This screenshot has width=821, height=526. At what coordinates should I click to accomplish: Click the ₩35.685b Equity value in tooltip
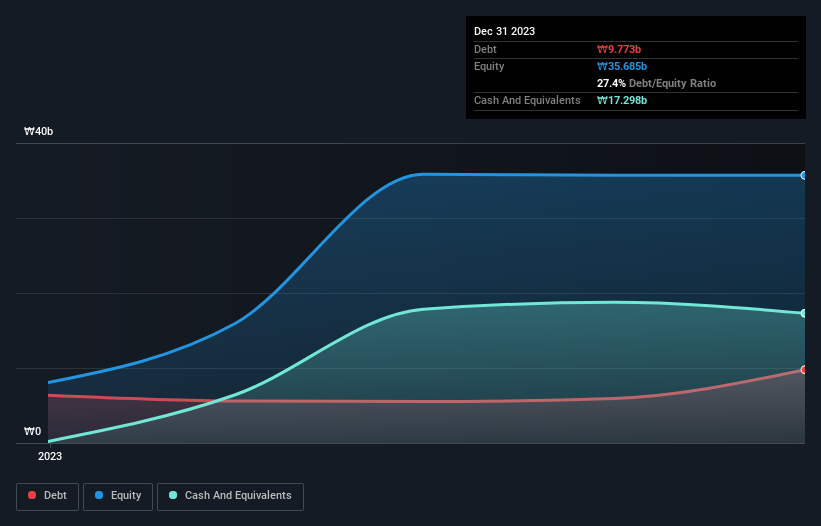point(622,66)
